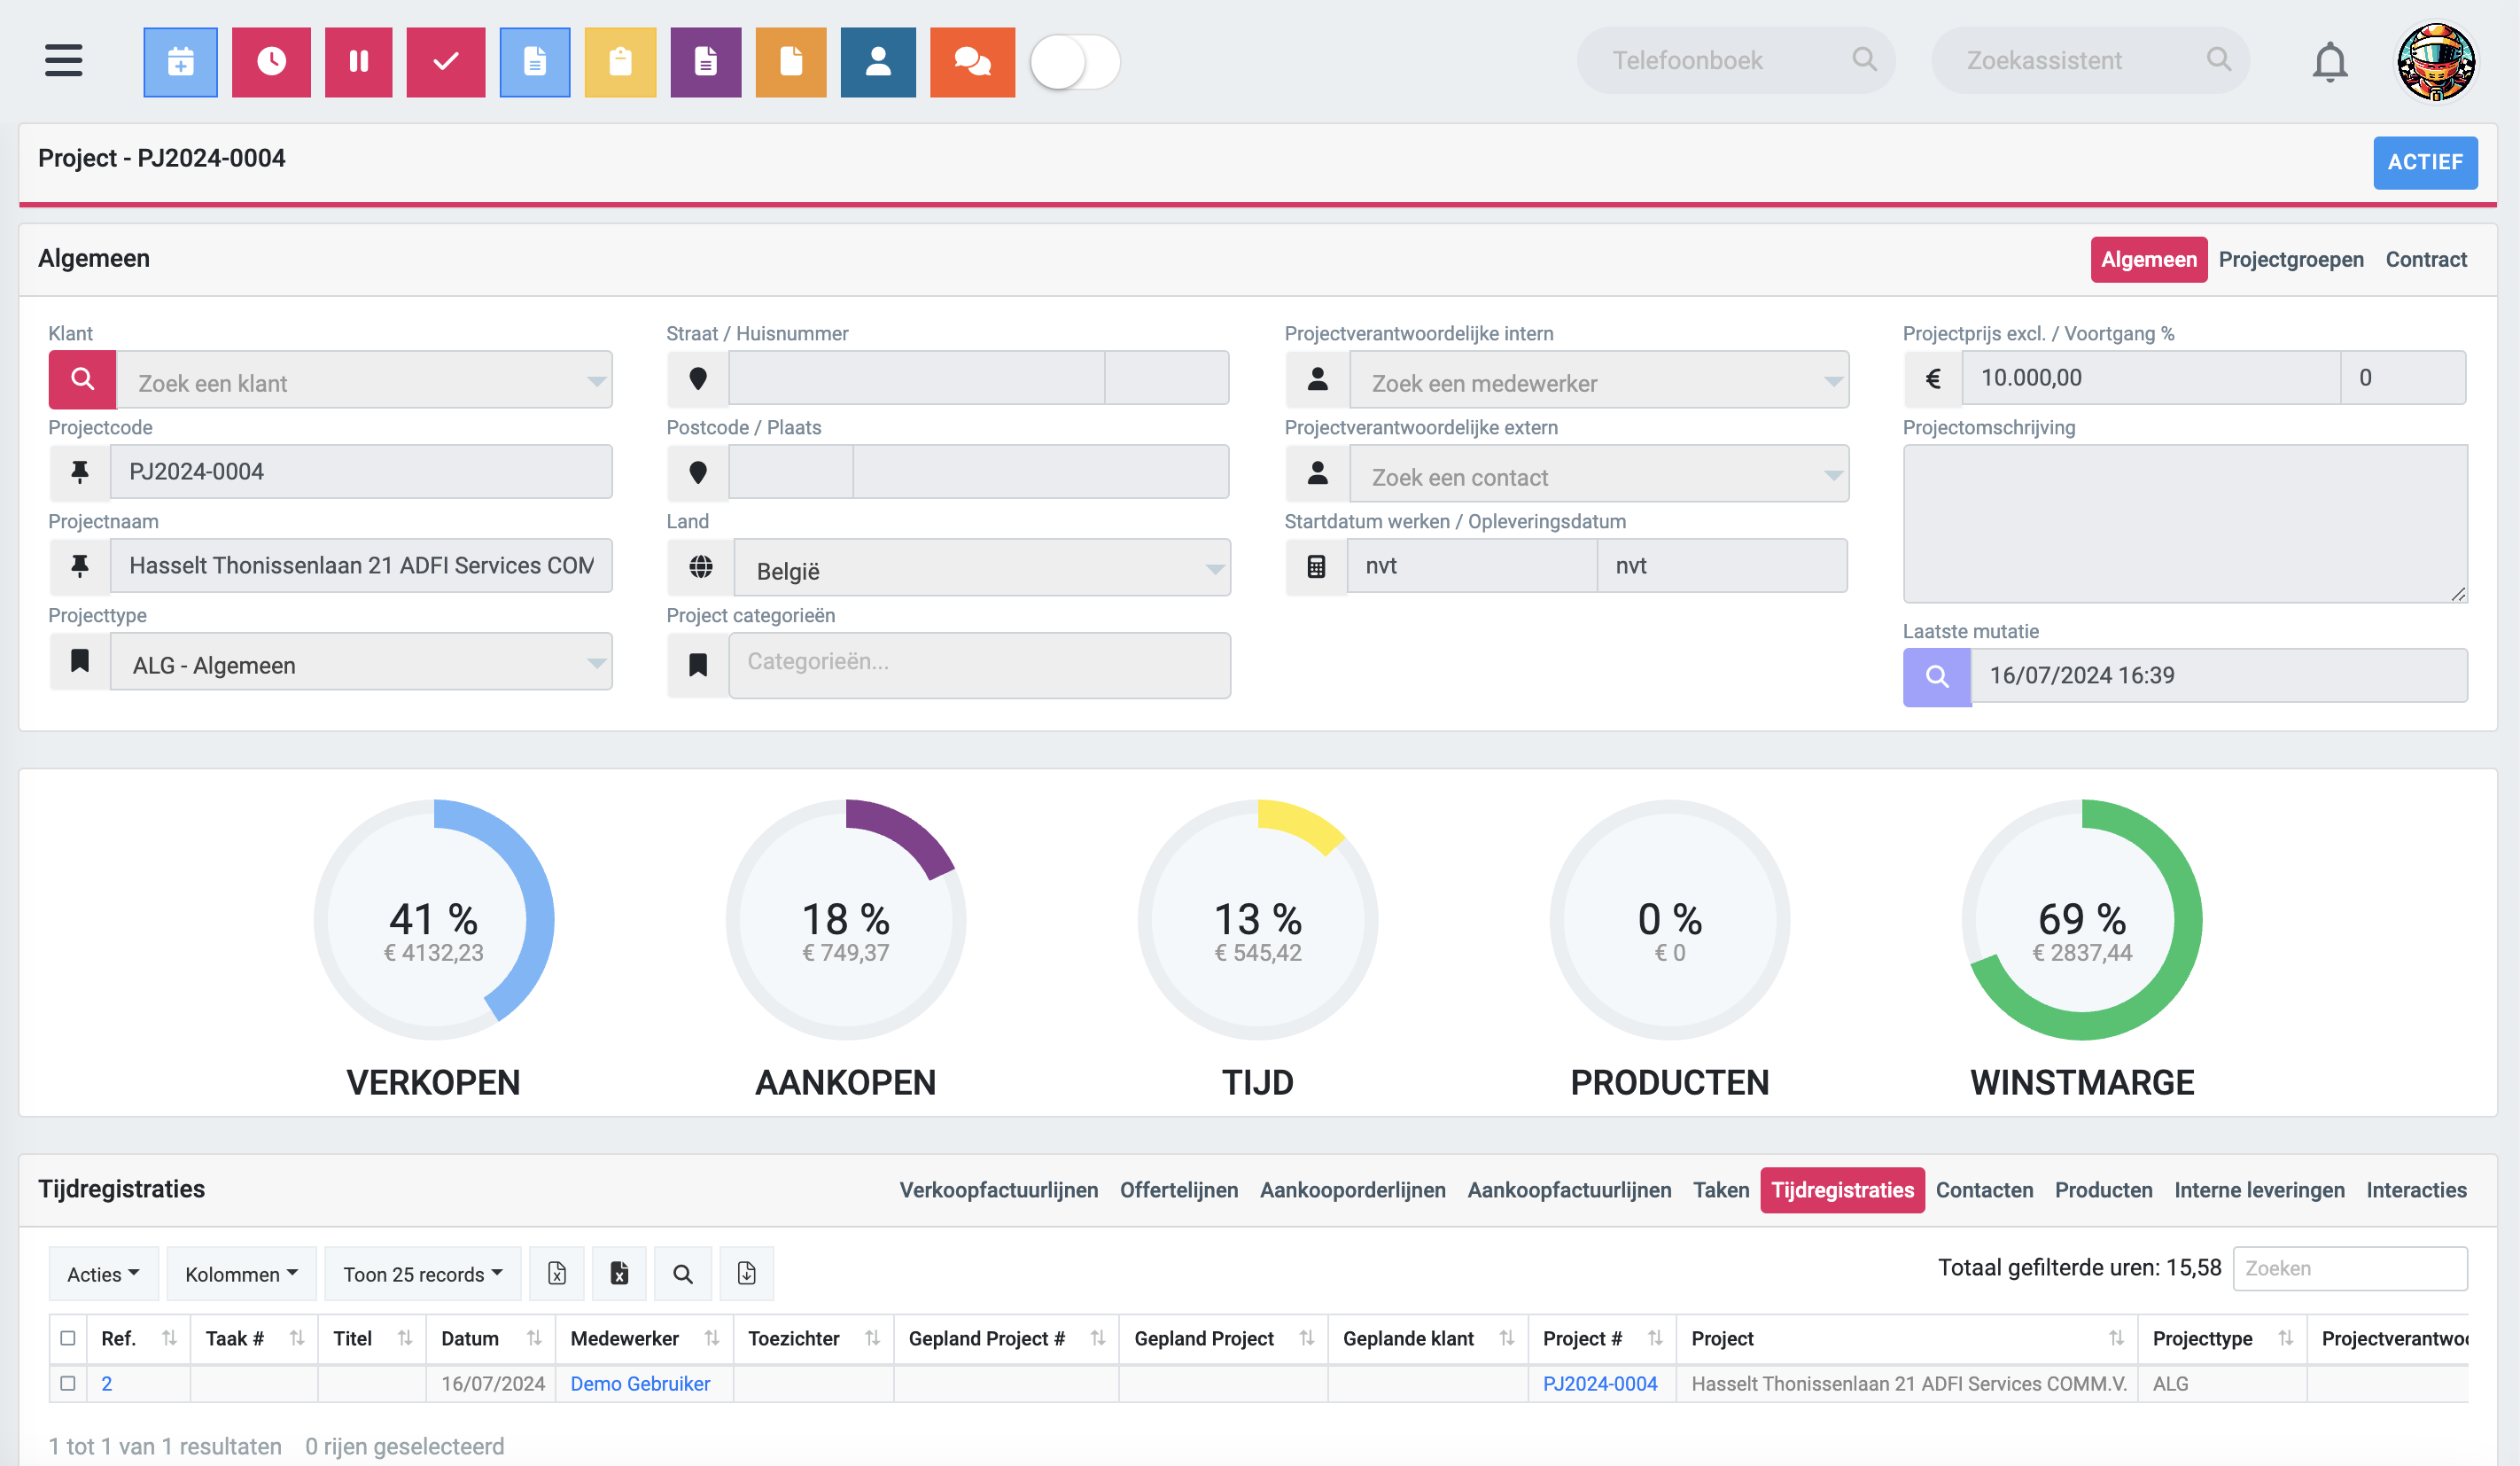Screen dimensions: 2520x1466
Task: Click the blue calendar-plus toolbar icon
Action: 180,62
